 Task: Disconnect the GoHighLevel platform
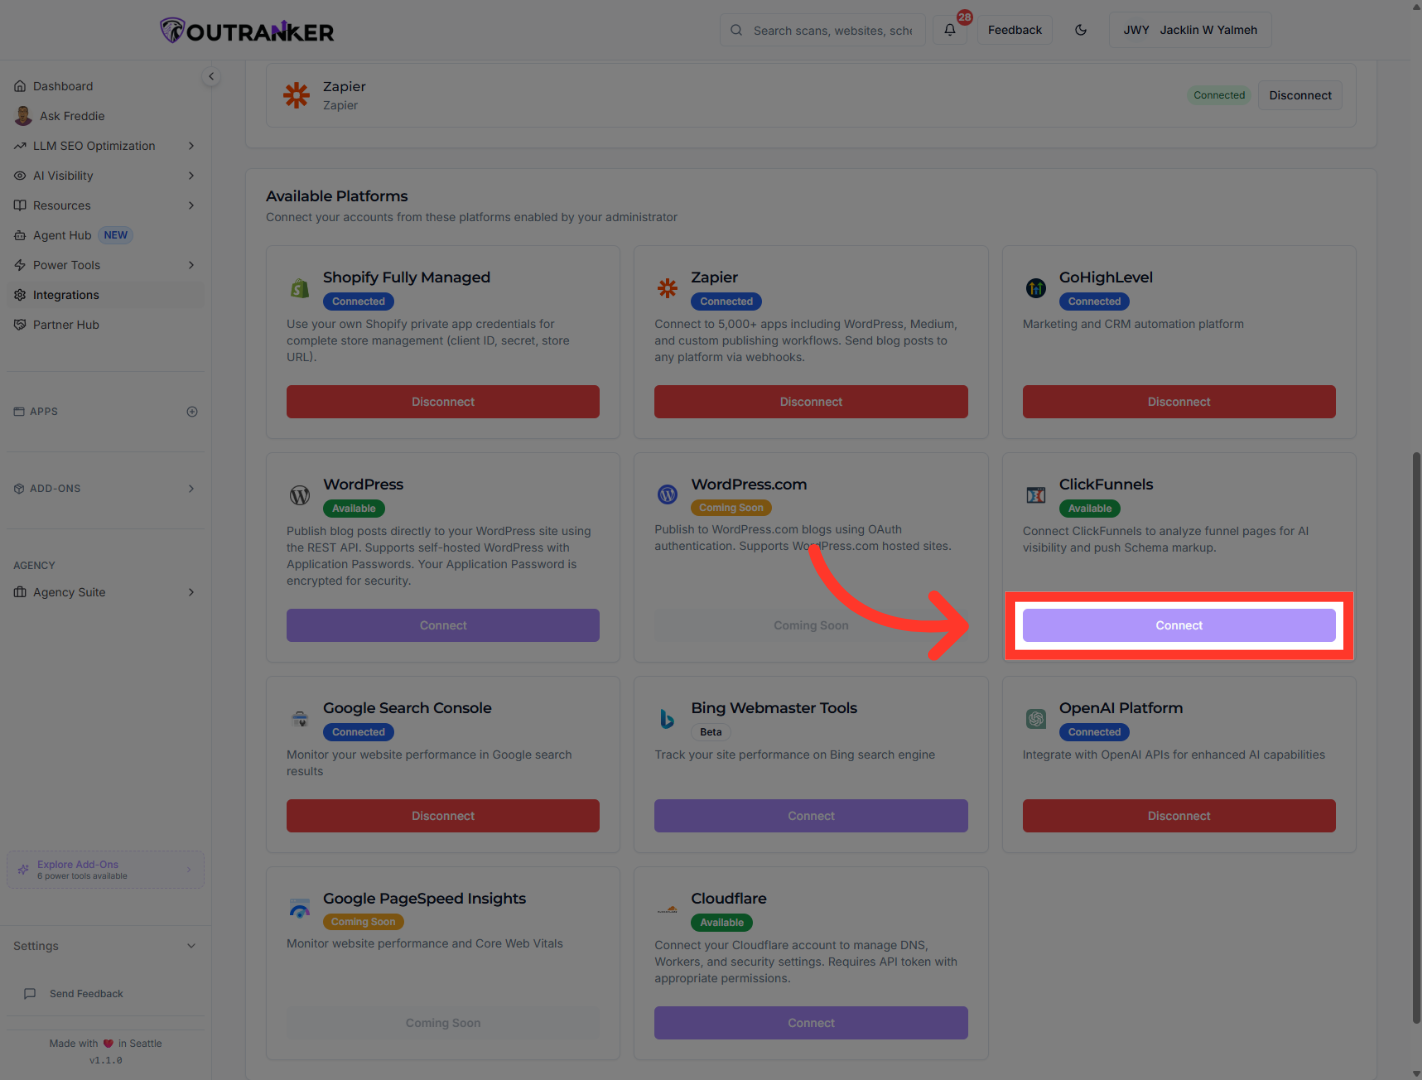tap(1179, 402)
